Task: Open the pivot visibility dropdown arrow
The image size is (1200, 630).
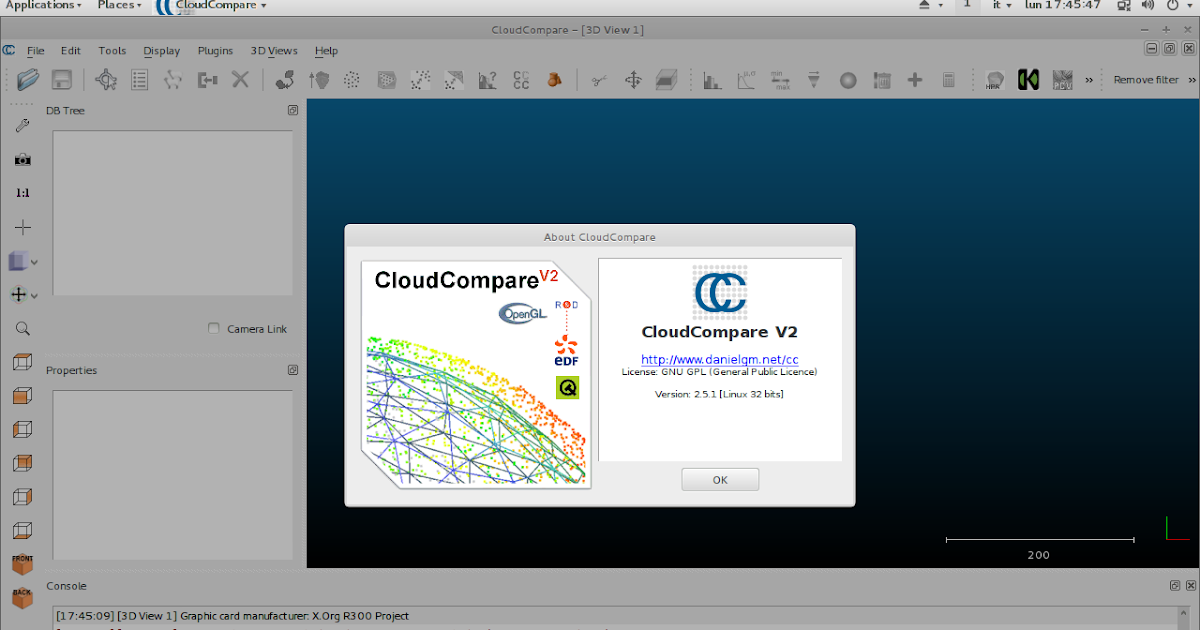Action: 35,296
